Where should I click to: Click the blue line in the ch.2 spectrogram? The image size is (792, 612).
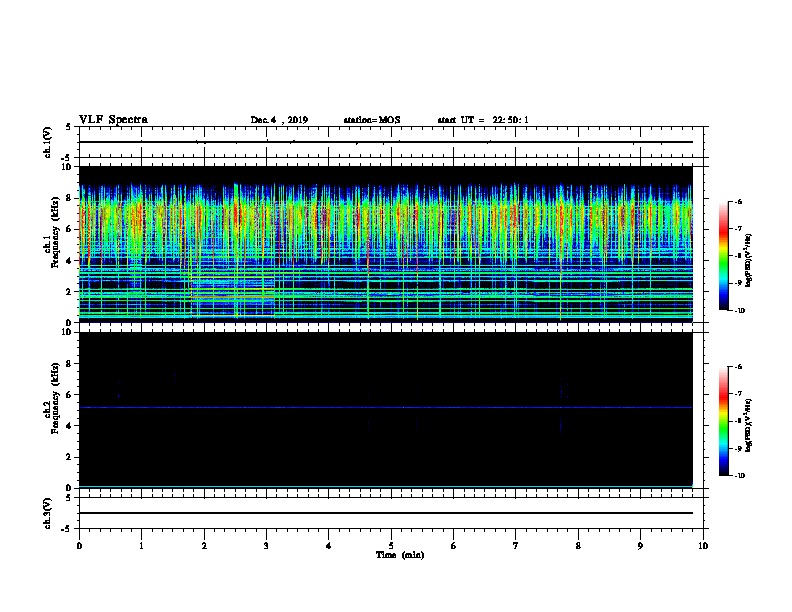pos(386,407)
